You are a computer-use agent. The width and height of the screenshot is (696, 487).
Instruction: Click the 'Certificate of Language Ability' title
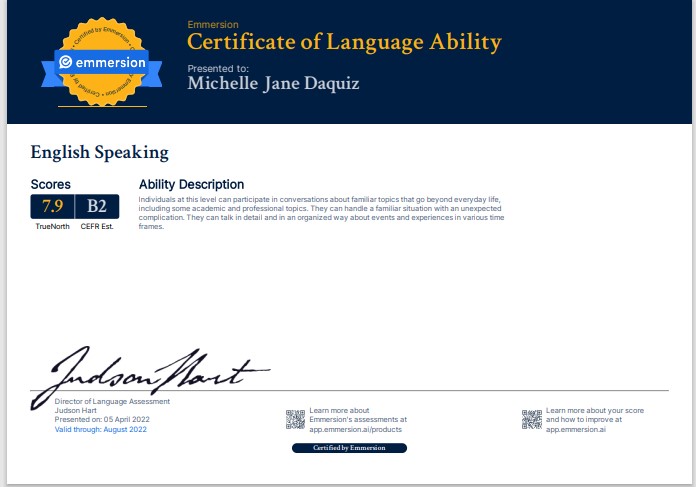[344, 43]
